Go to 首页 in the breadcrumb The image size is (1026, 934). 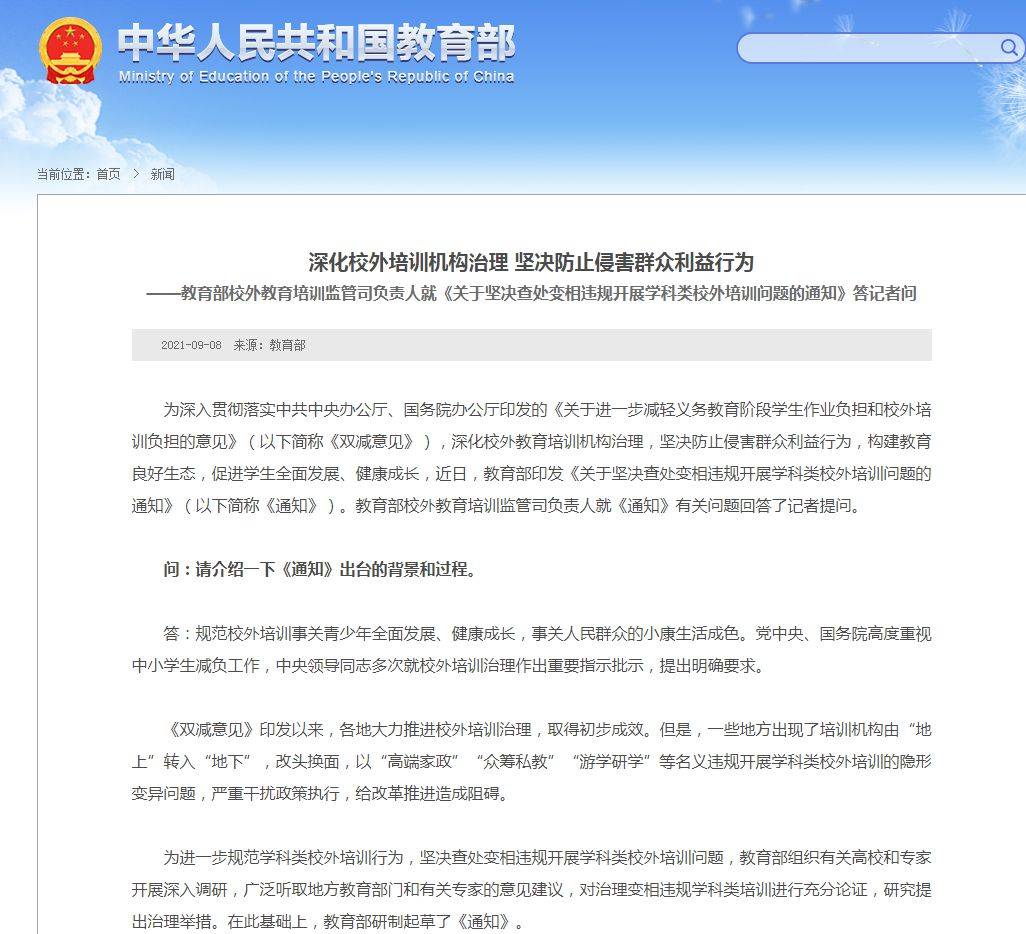108,174
